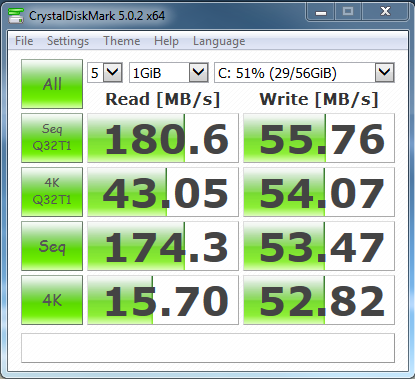Click the 4K Q32T1 write result 54.07
This screenshot has width=415, height=379.
click(319, 192)
